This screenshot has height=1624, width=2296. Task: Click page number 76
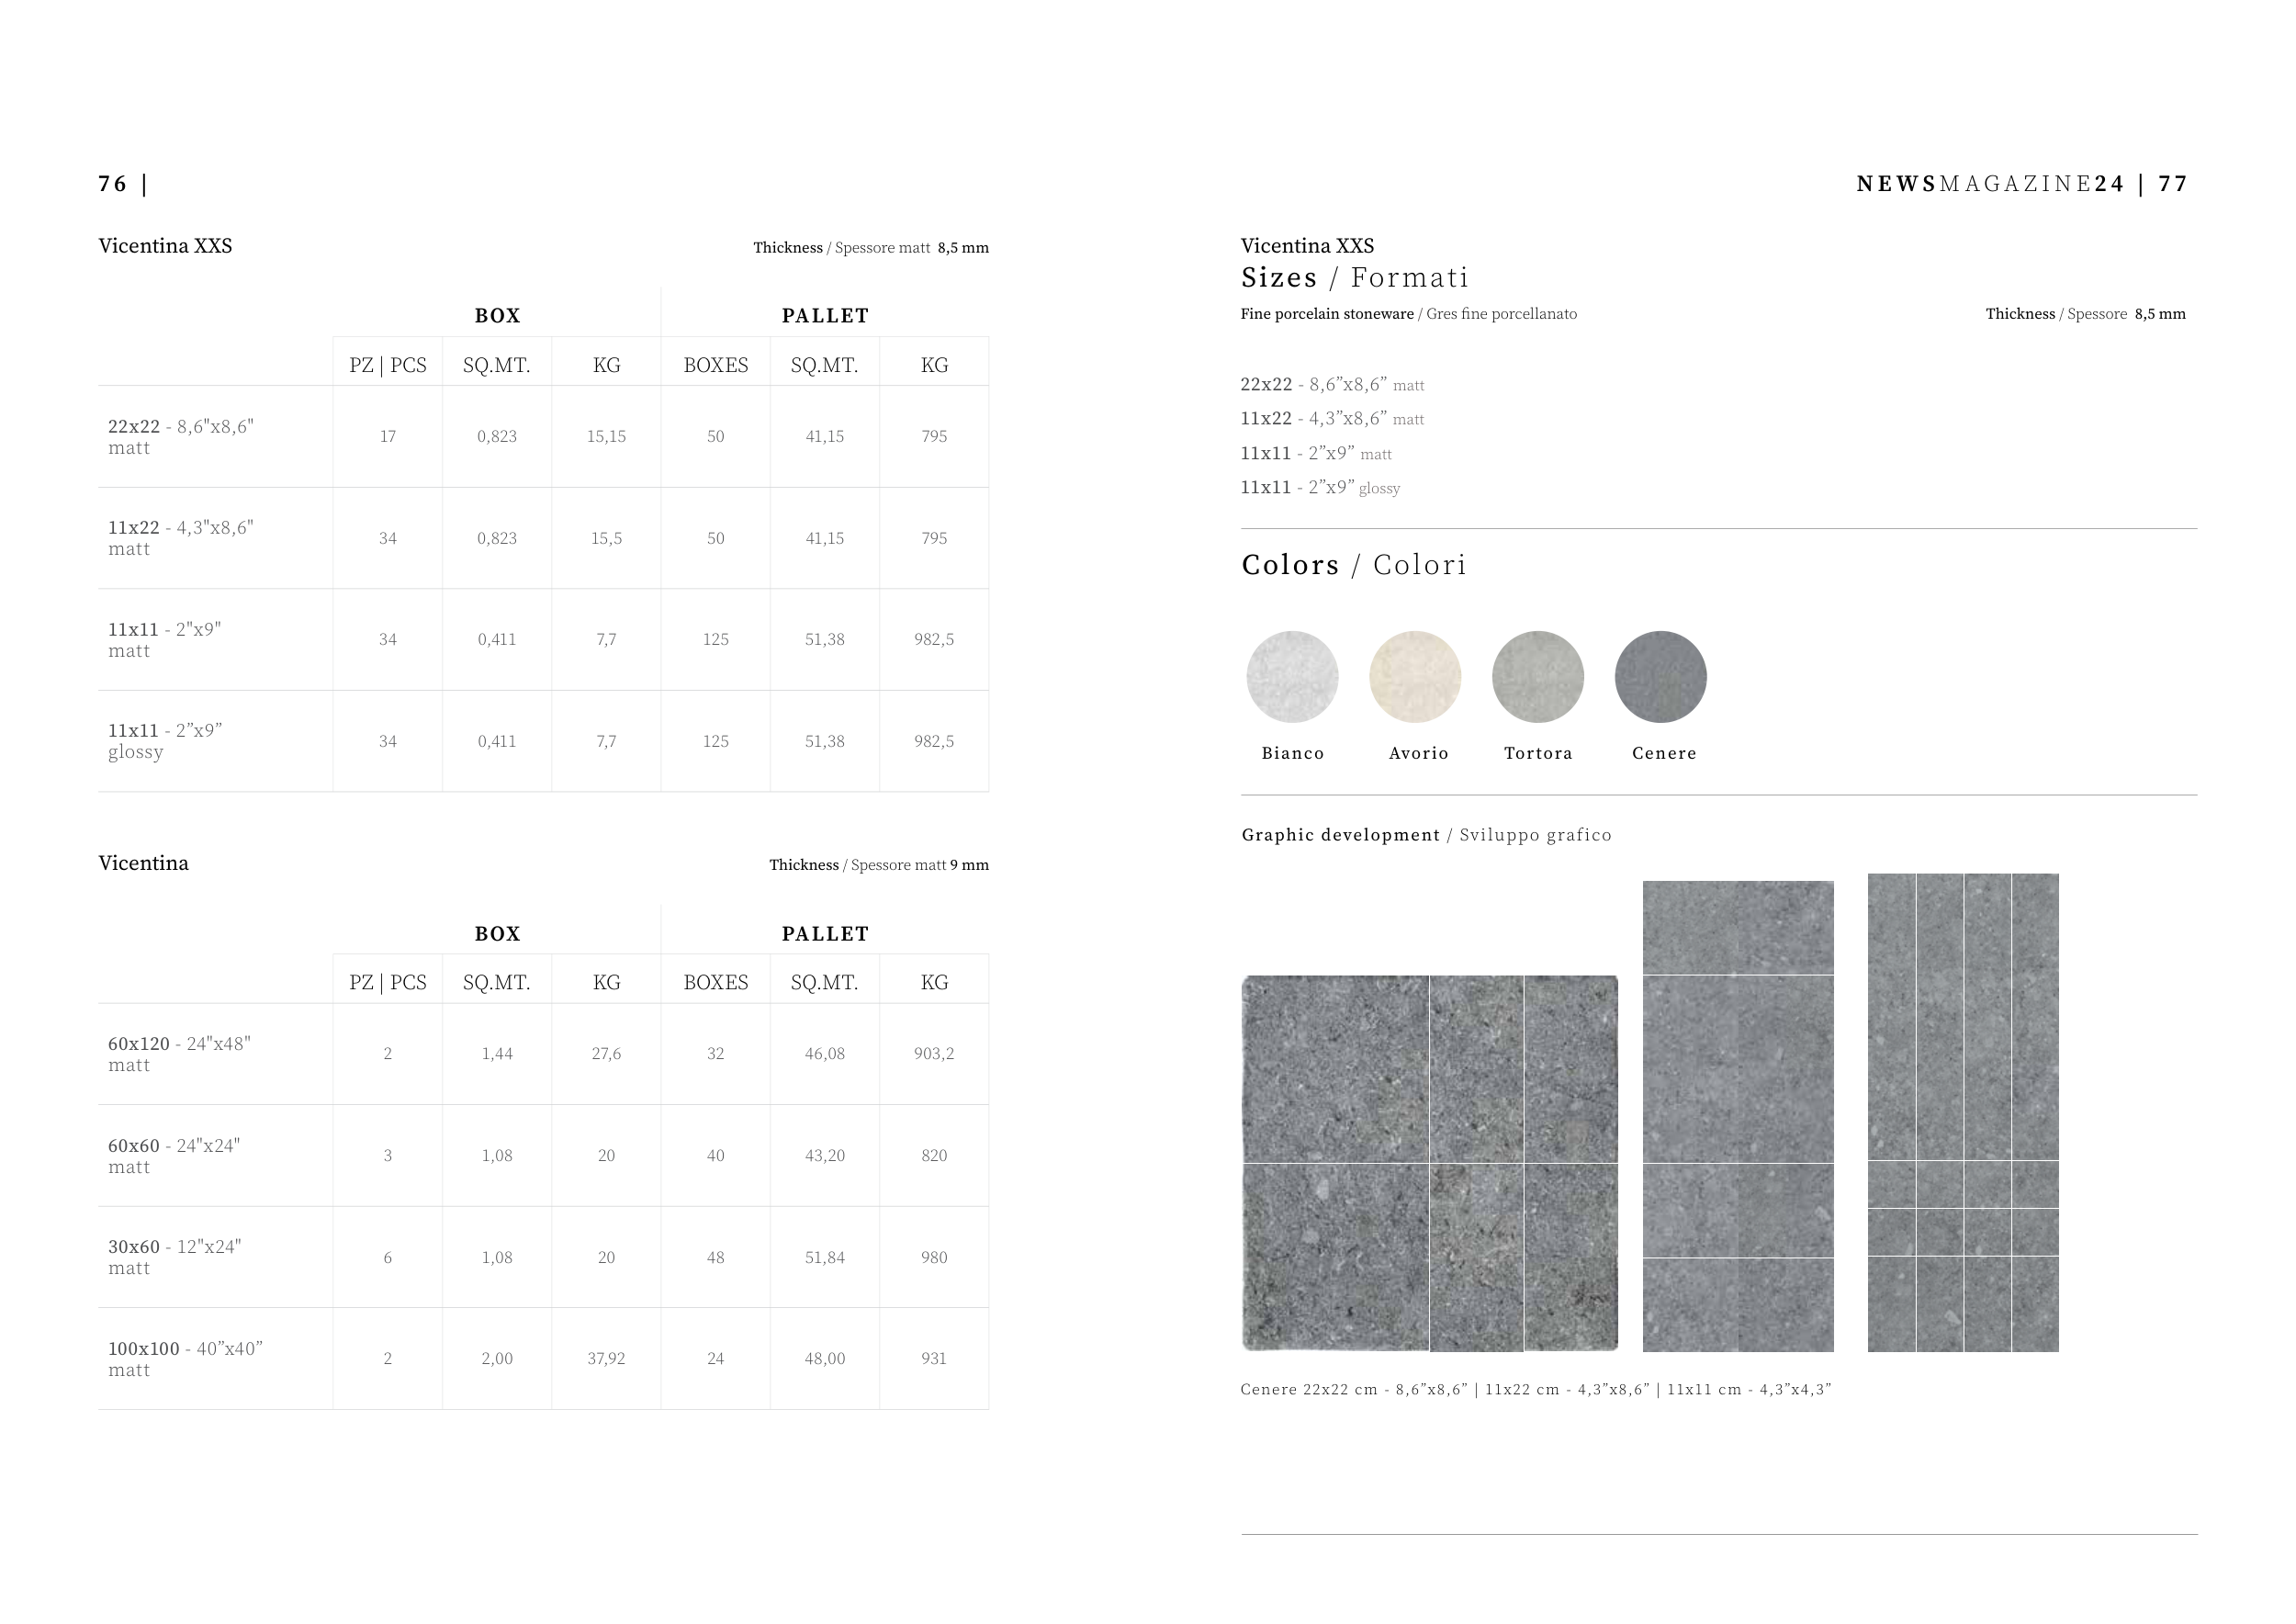pyautogui.click(x=112, y=184)
